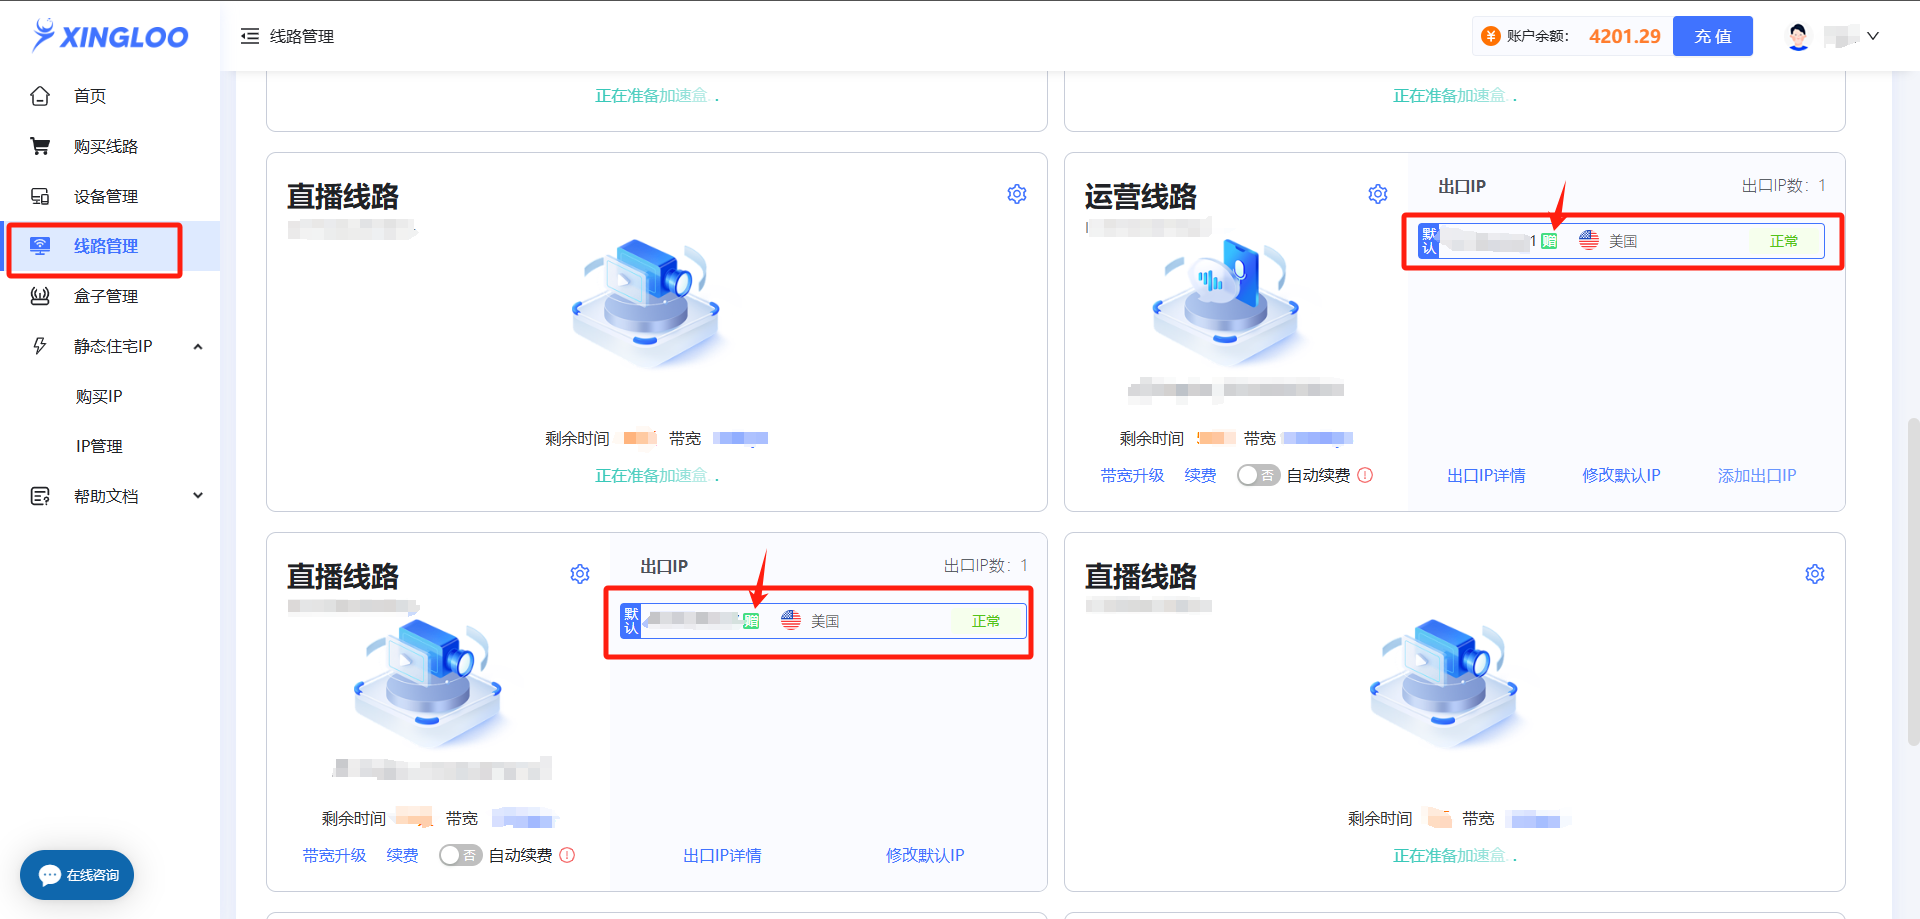Open the user account dropdown arrow

coord(1873,36)
